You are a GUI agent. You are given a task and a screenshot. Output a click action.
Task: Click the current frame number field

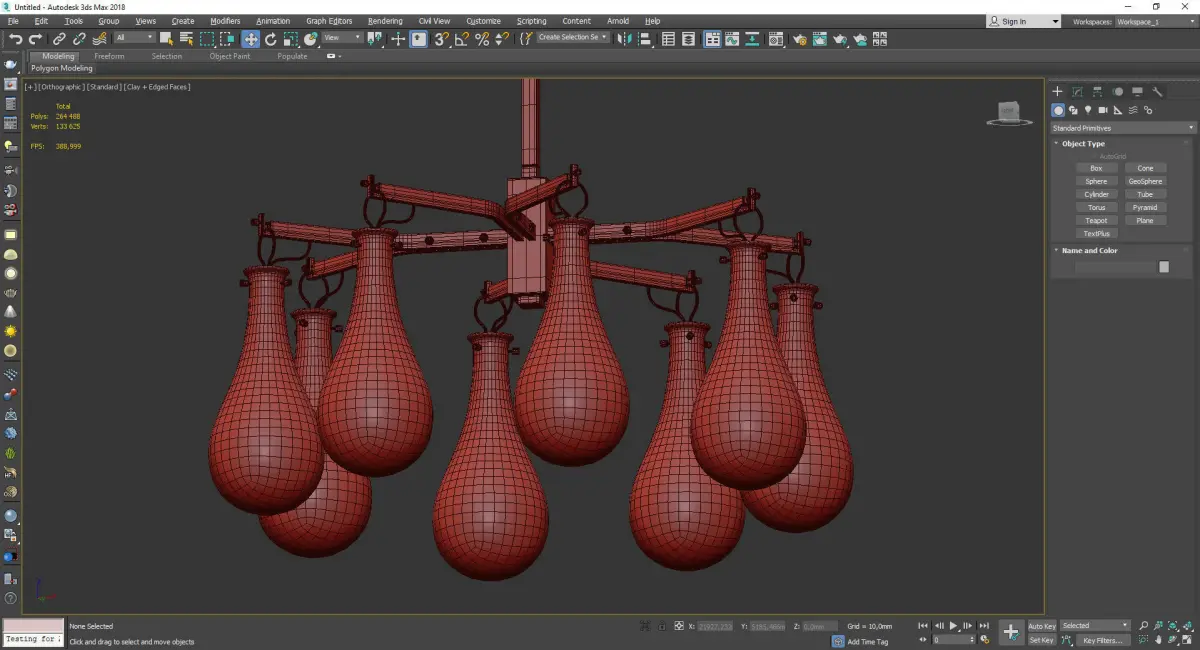pyautogui.click(x=952, y=640)
